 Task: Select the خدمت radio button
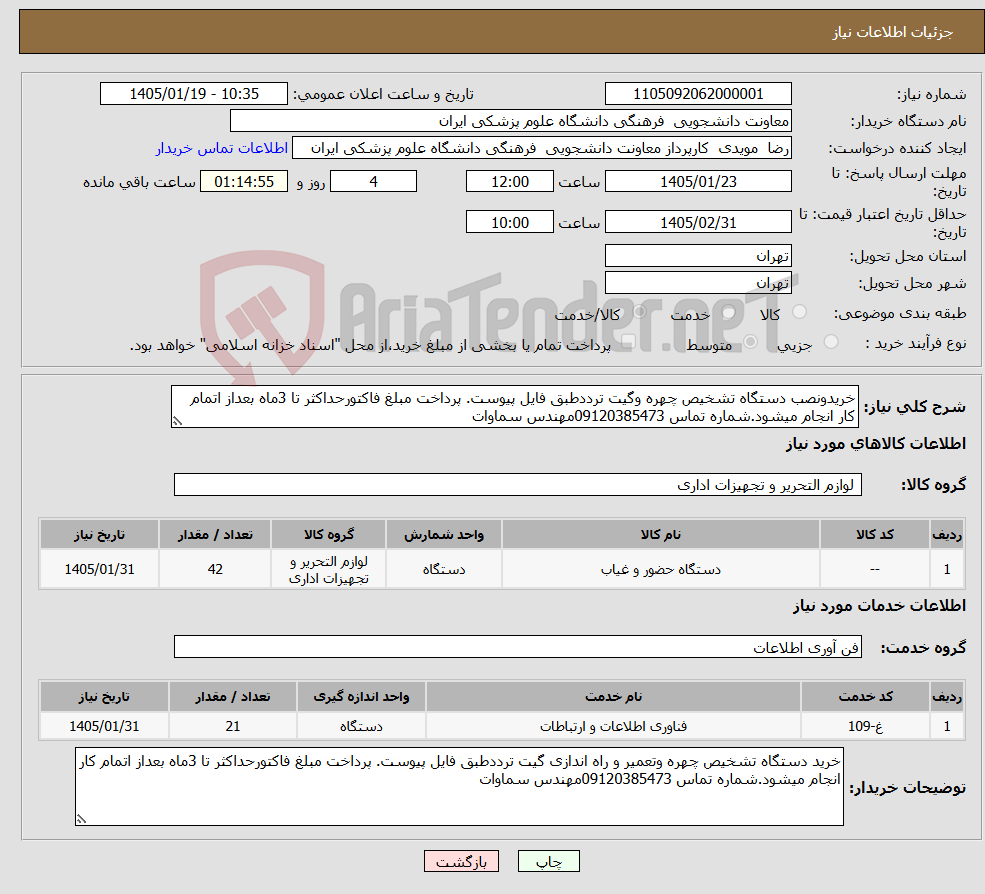click(x=729, y=312)
